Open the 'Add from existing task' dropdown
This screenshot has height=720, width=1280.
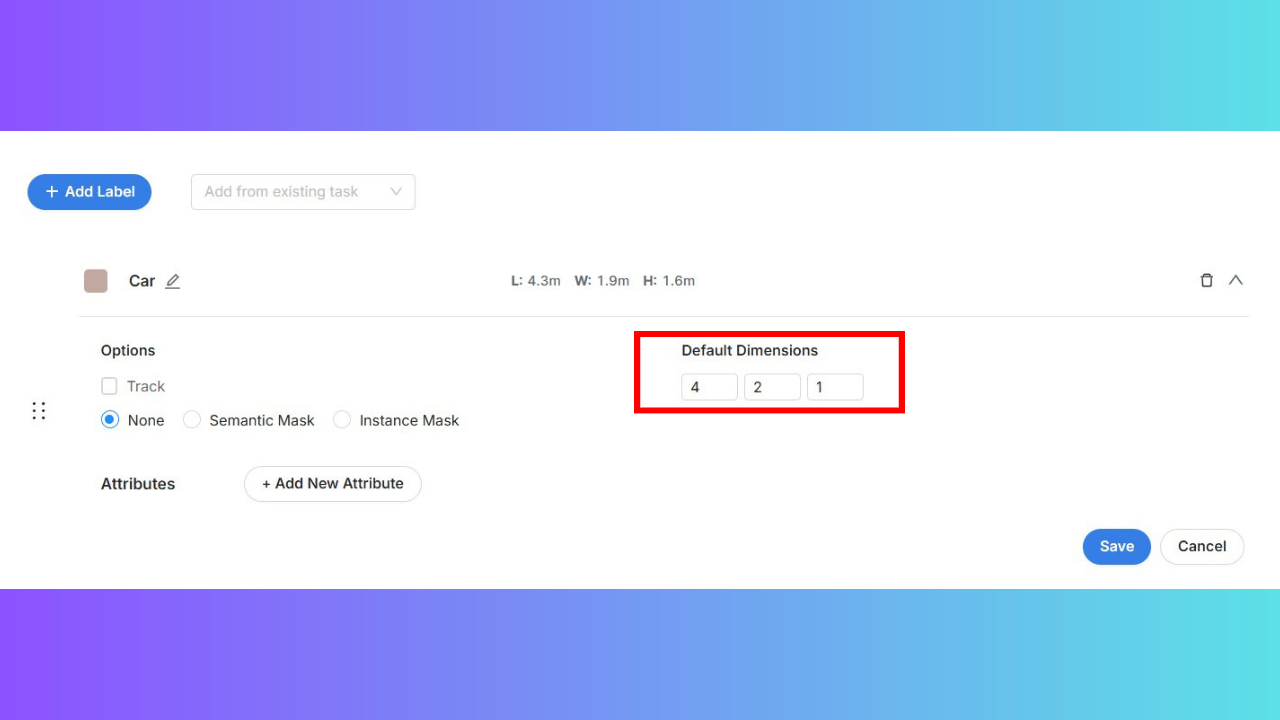[x=303, y=192]
